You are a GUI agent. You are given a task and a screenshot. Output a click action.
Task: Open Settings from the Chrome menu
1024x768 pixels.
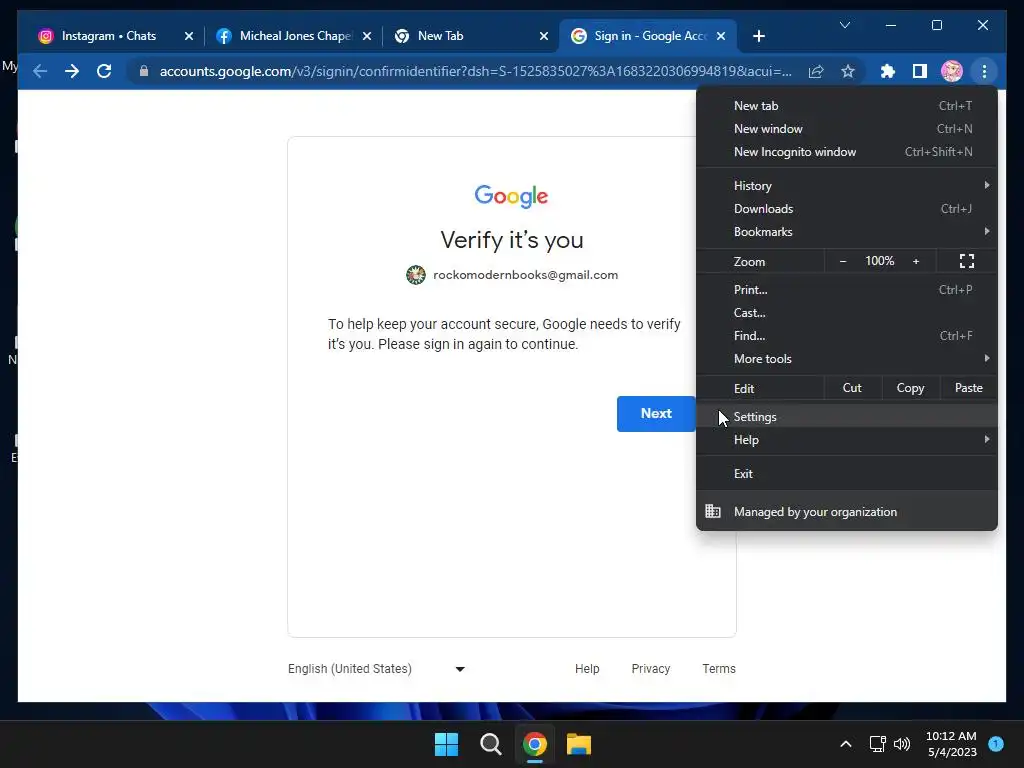(846, 417)
